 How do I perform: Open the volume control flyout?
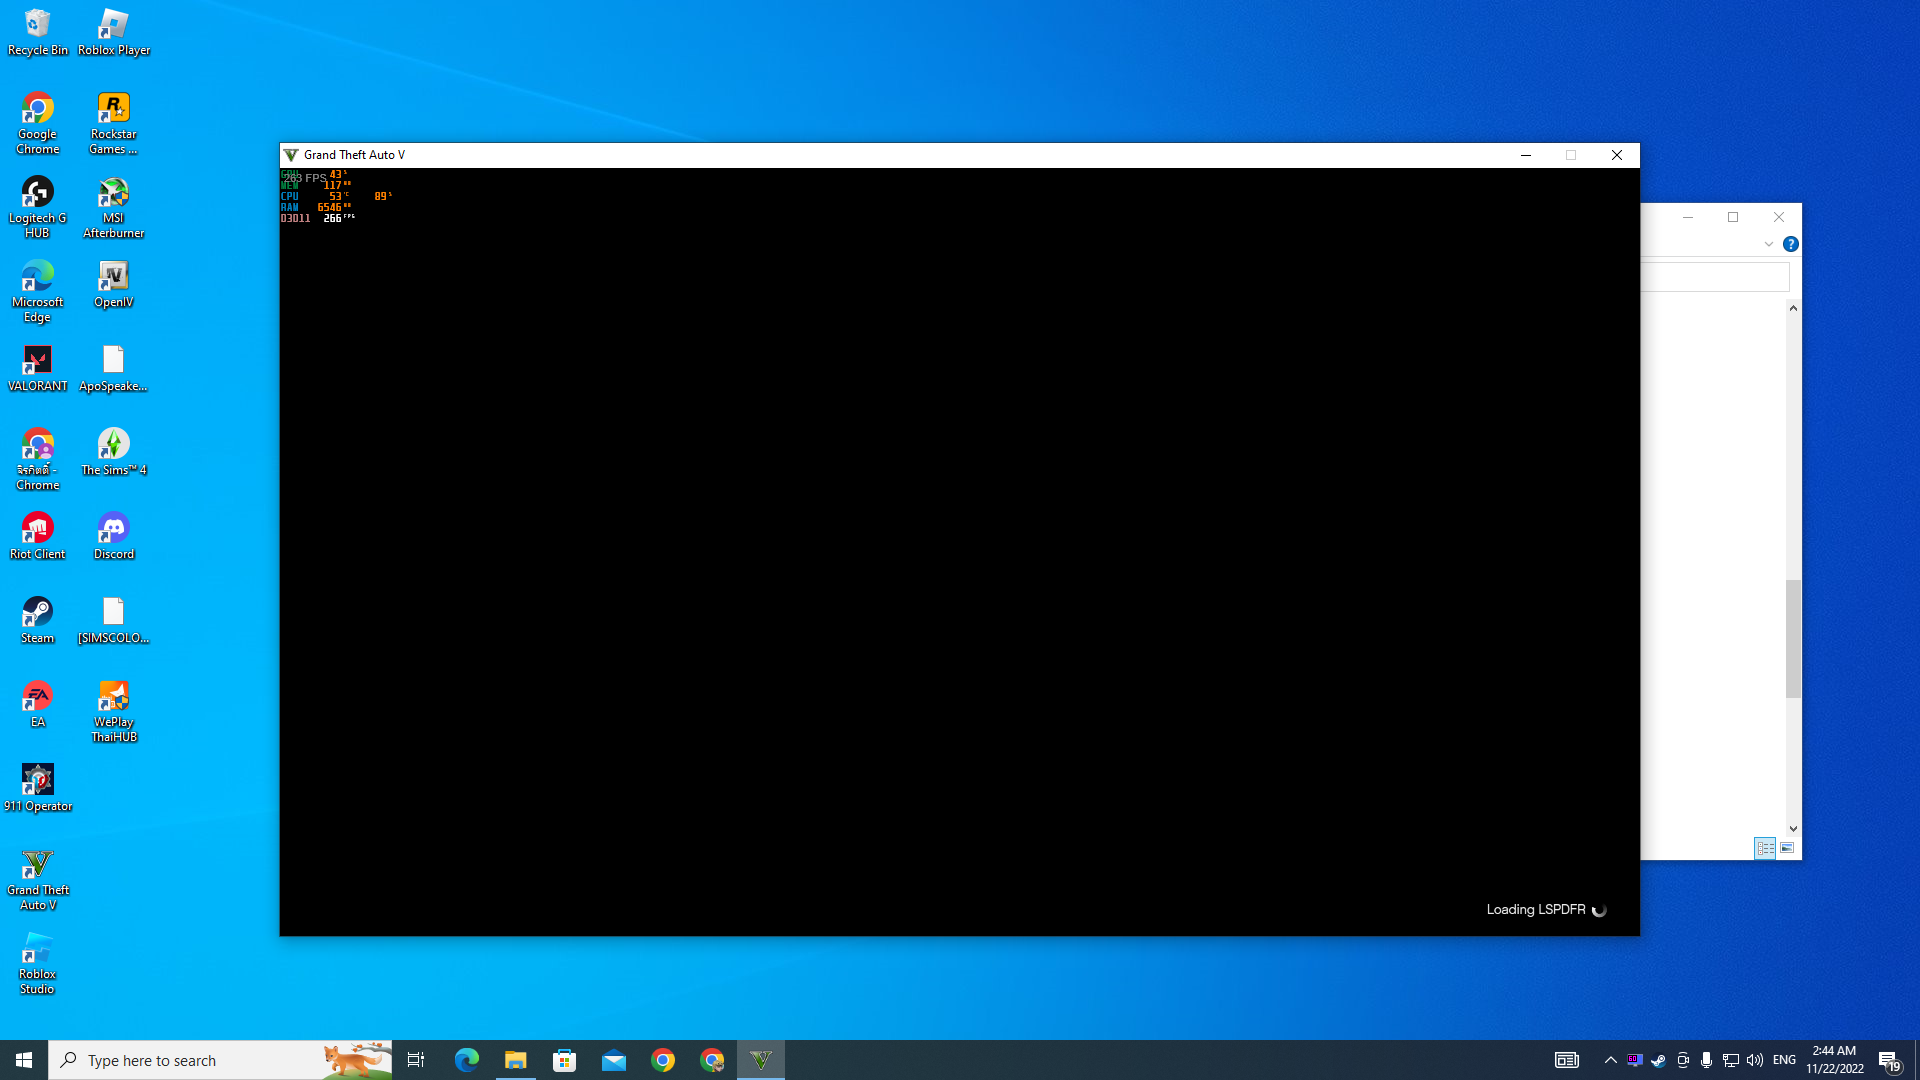1754,1060
